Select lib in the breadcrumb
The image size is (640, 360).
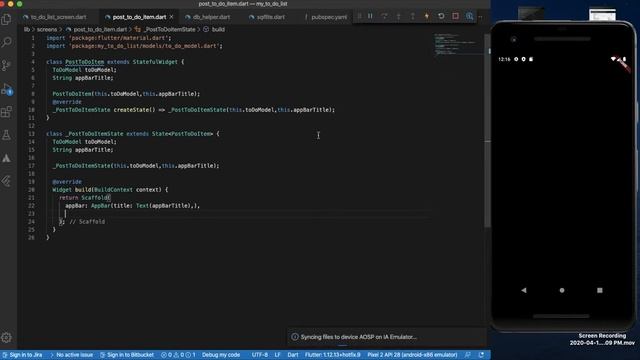click(x=27, y=29)
